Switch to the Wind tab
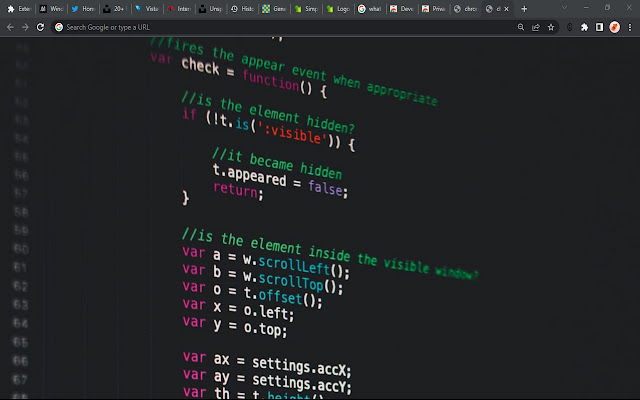The height and width of the screenshot is (400, 640). coord(51,9)
